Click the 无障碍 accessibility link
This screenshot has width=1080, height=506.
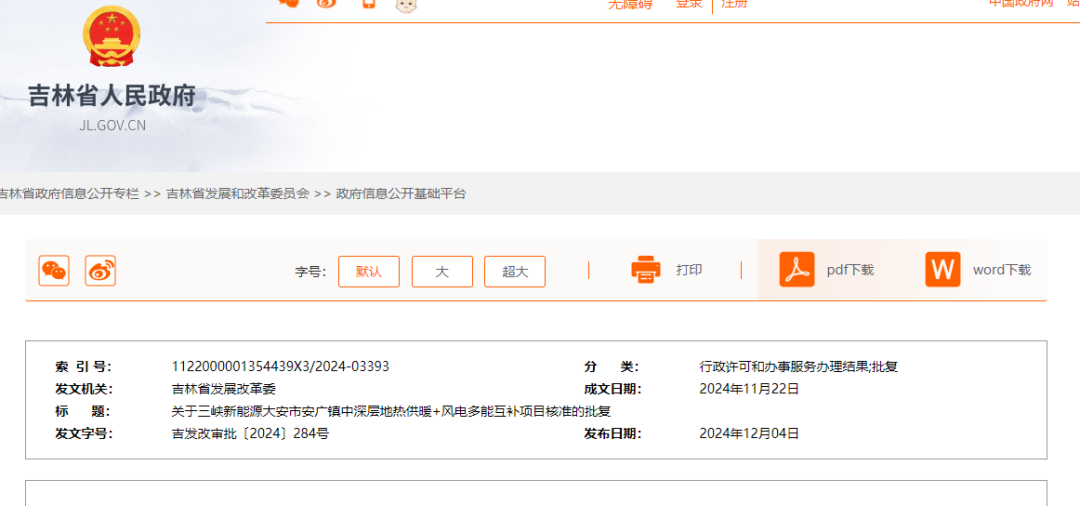pos(630,4)
